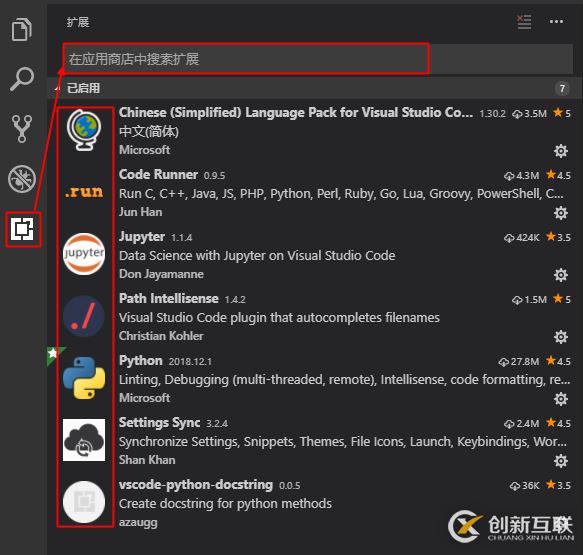The width and height of the screenshot is (583, 555).
Task: Click Code Runner's 'Run C, C++, Java' description
Action: click(x=341, y=194)
